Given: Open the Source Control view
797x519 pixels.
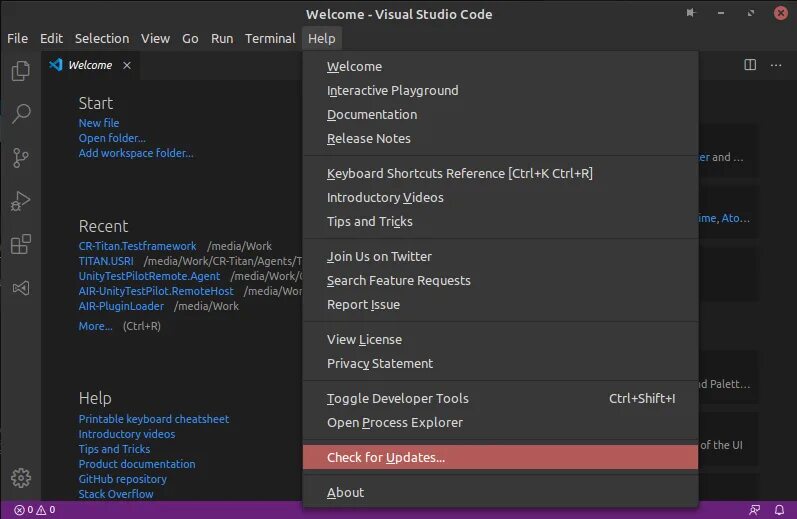Looking at the screenshot, I should click(x=20, y=157).
